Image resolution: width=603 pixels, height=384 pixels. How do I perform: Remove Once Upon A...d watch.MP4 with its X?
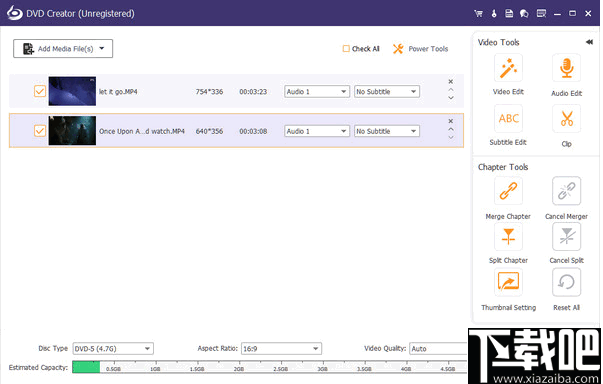[451, 121]
